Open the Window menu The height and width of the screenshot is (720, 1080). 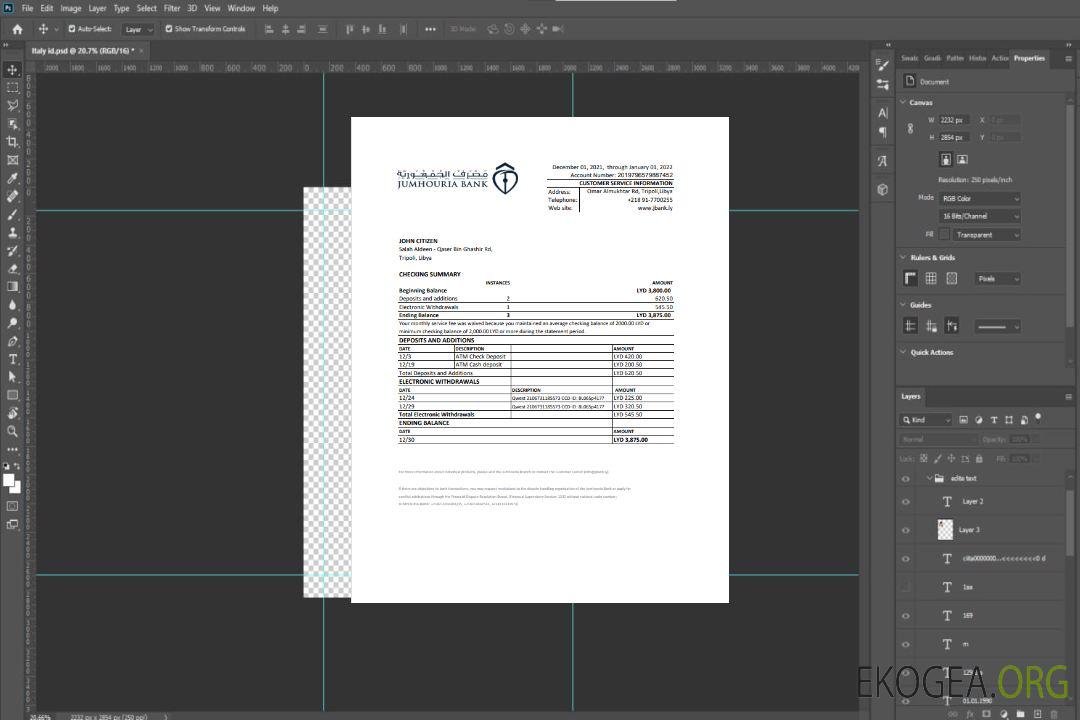click(x=241, y=8)
